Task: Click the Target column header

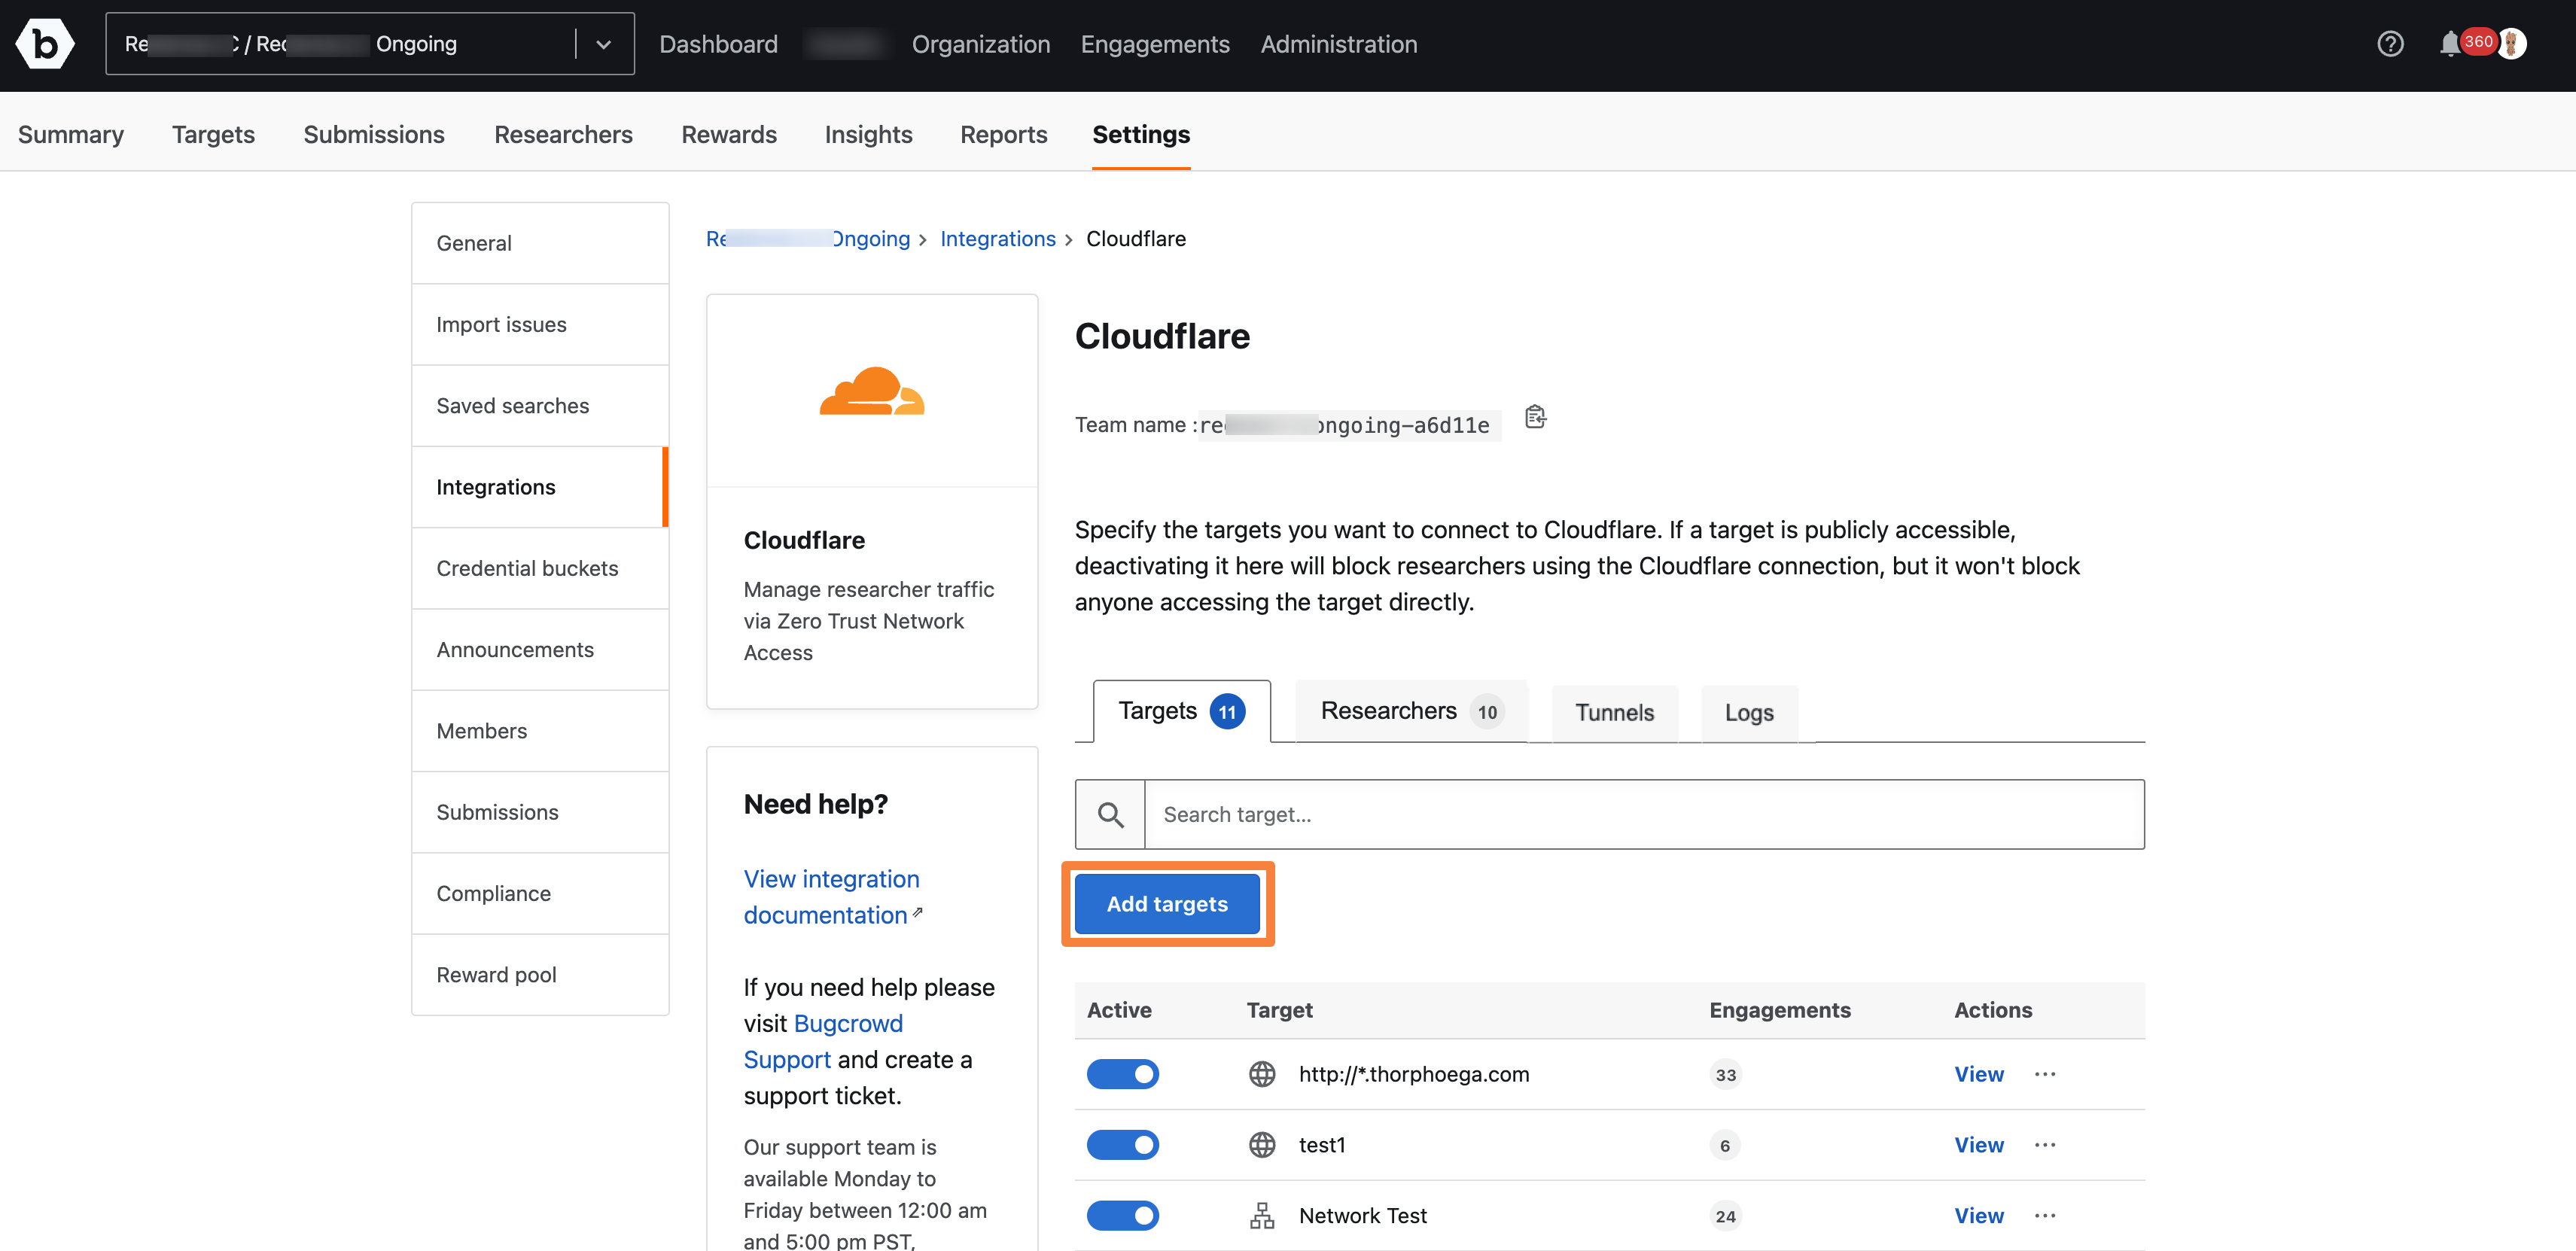Action: [1279, 1010]
